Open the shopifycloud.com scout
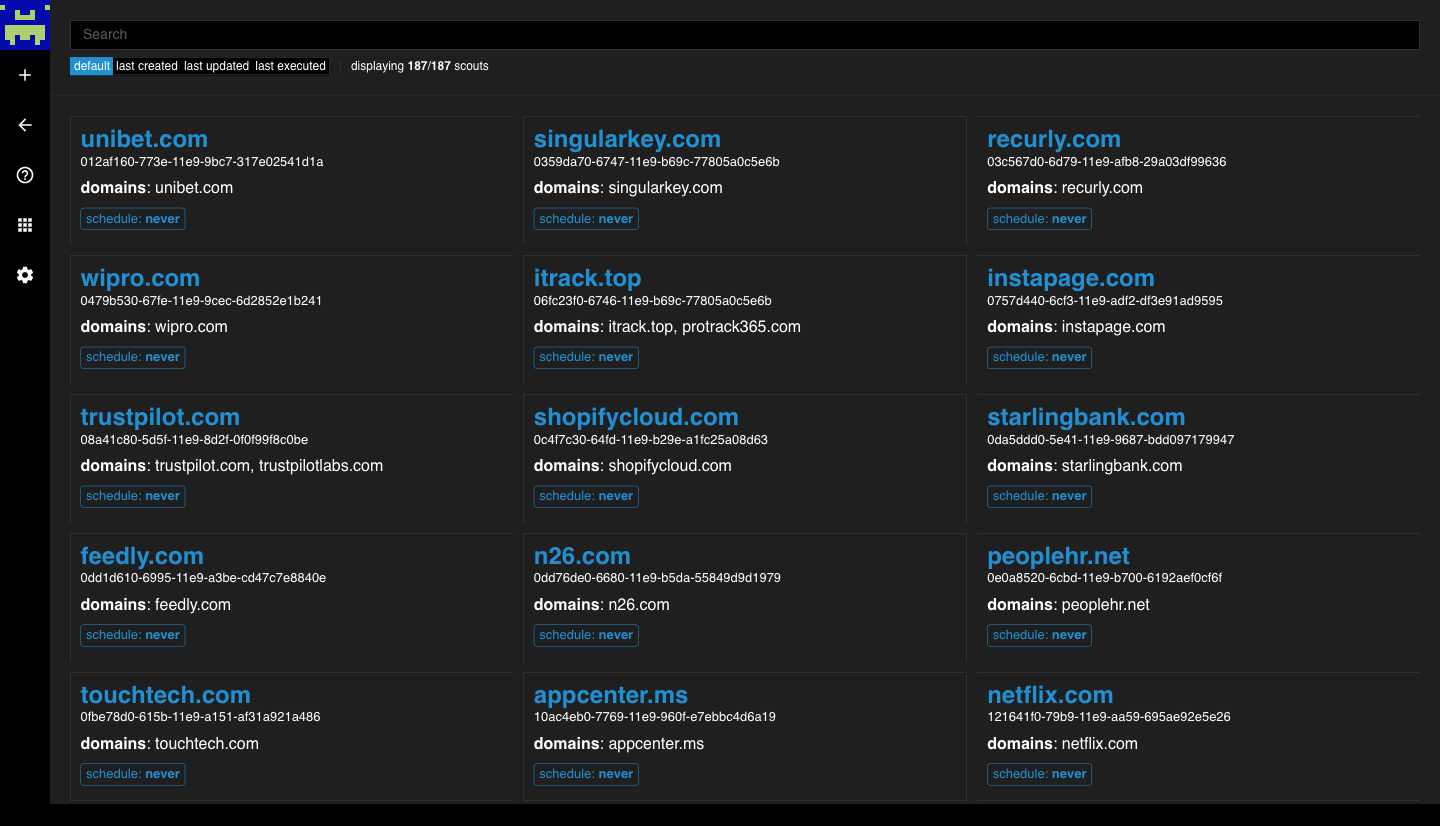 click(636, 417)
